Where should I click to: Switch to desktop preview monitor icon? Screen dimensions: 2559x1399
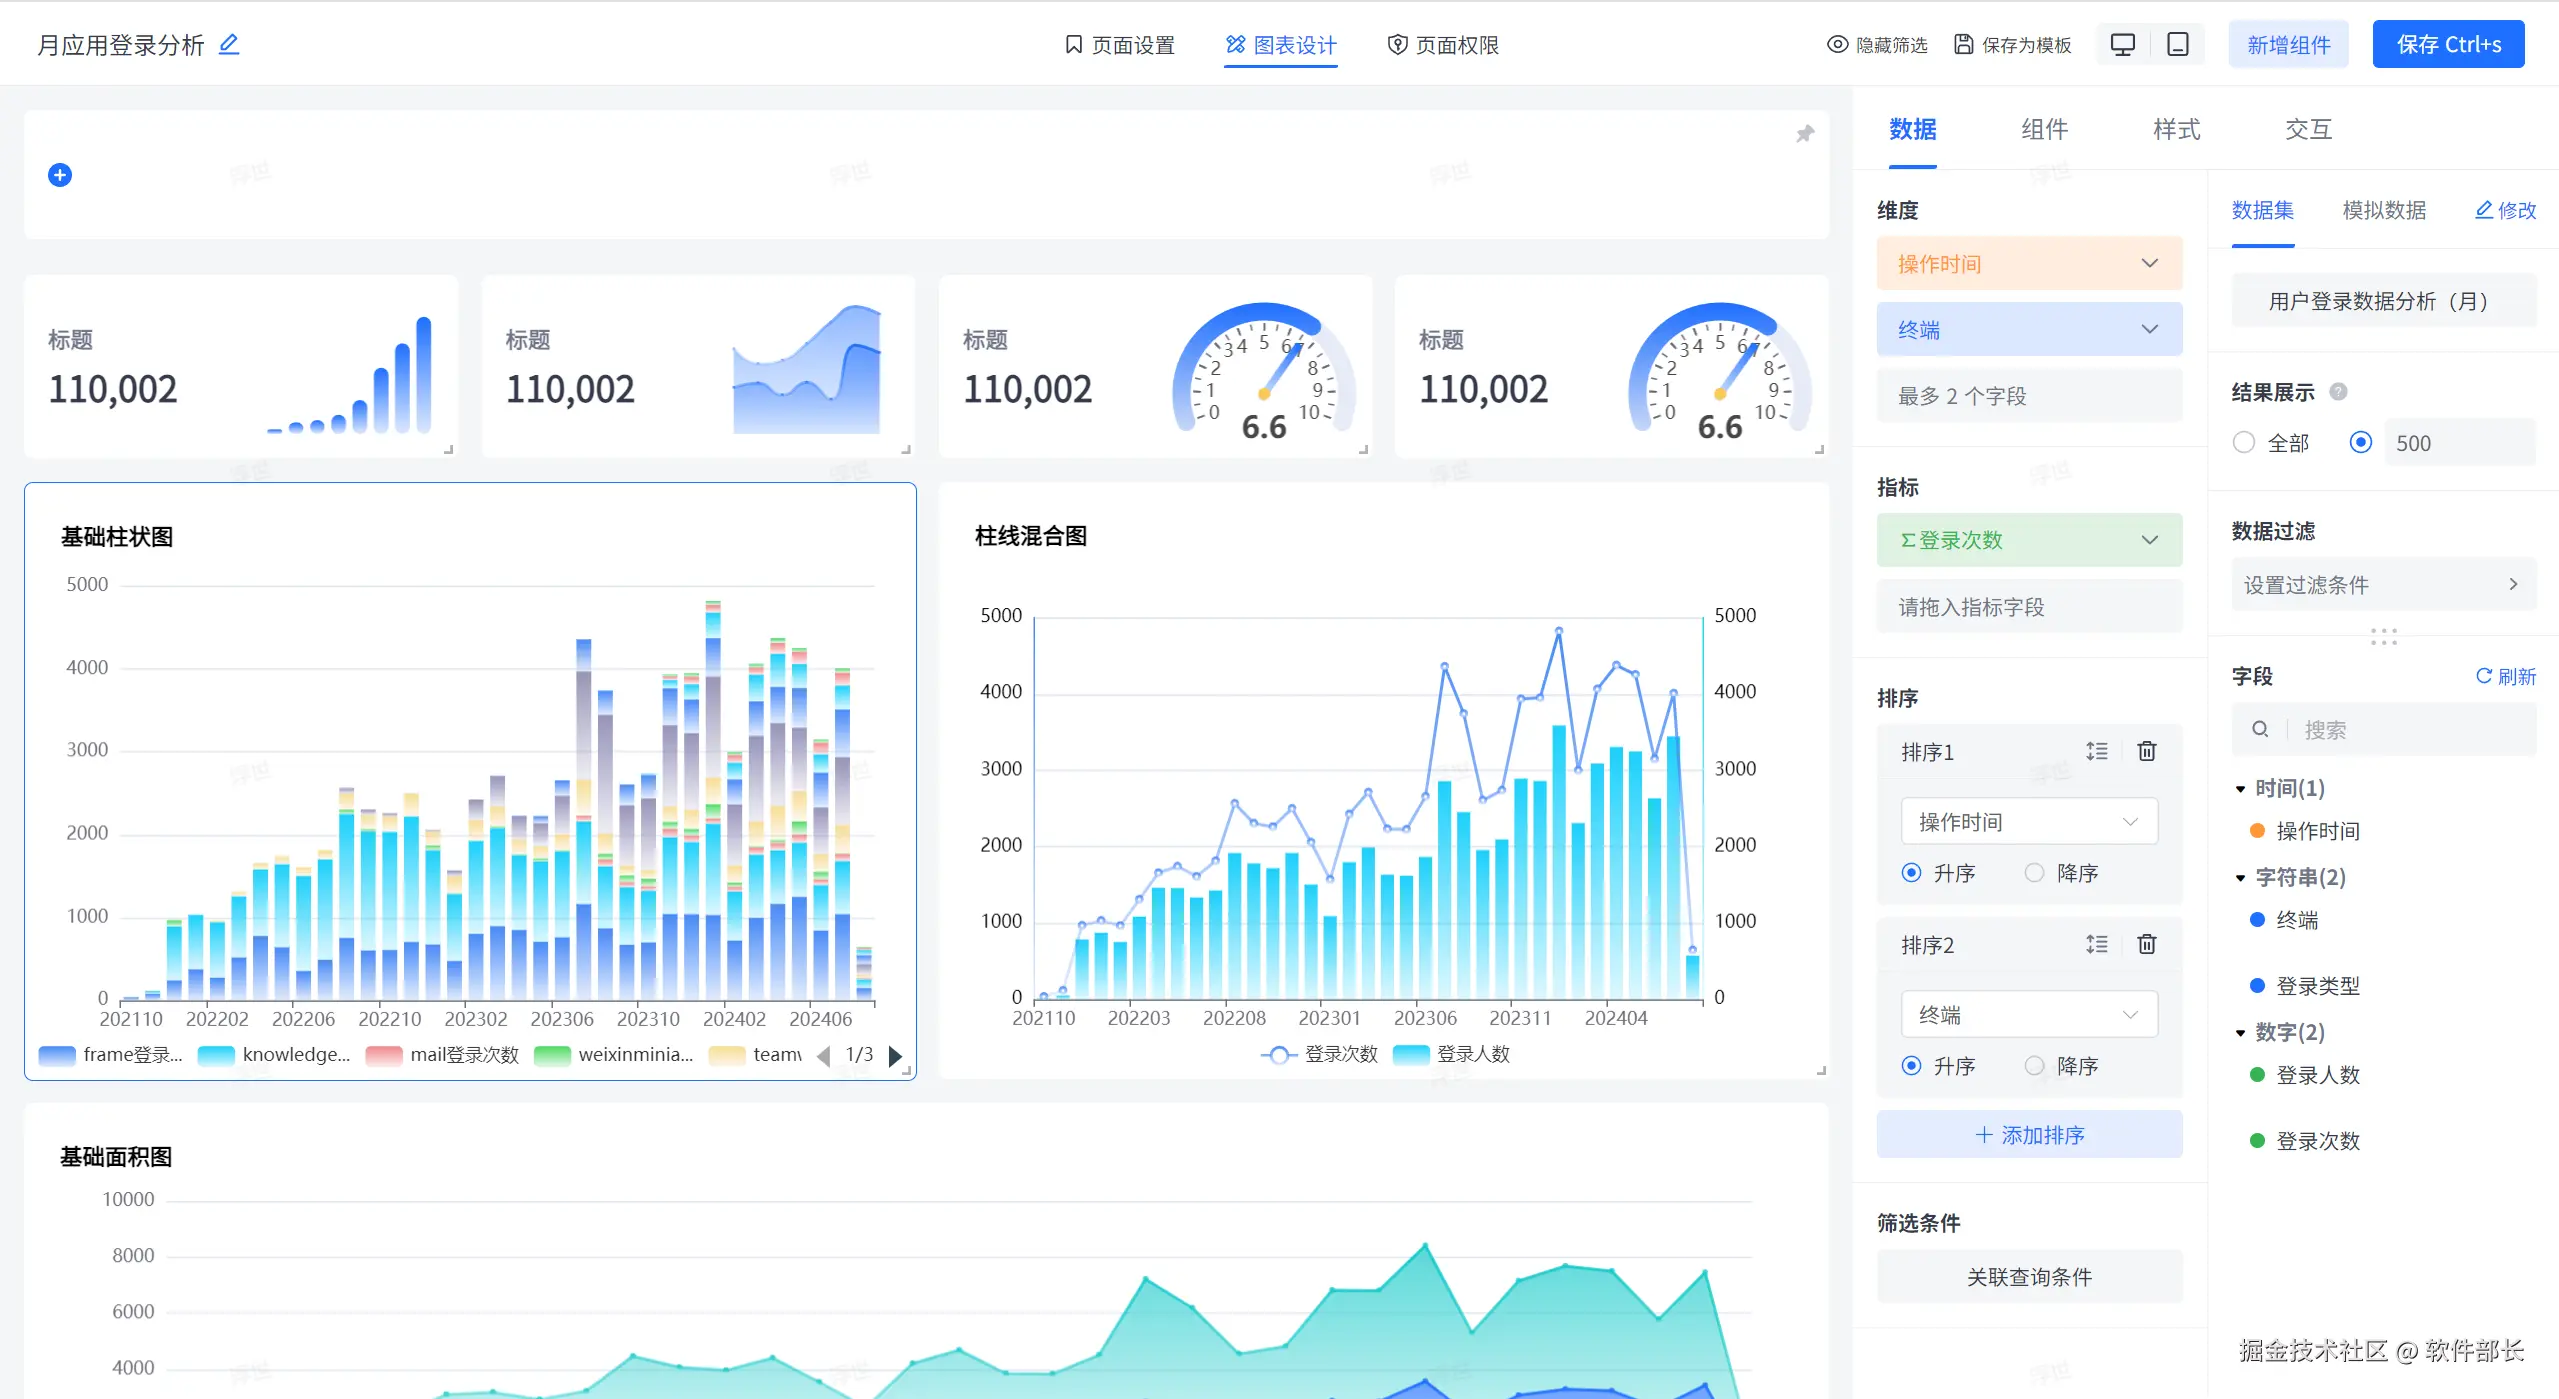2122,45
